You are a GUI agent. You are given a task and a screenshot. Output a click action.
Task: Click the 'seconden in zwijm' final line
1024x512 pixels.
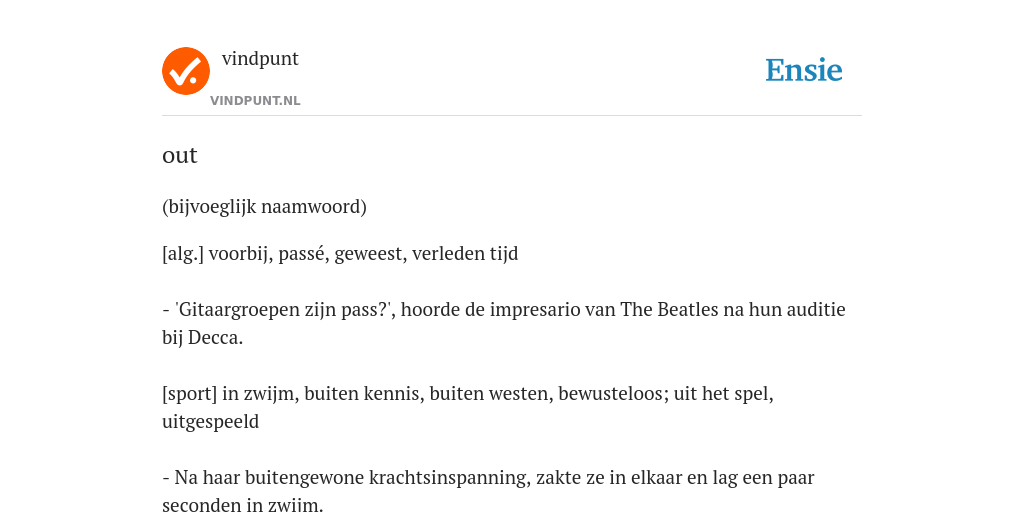[242, 505]
